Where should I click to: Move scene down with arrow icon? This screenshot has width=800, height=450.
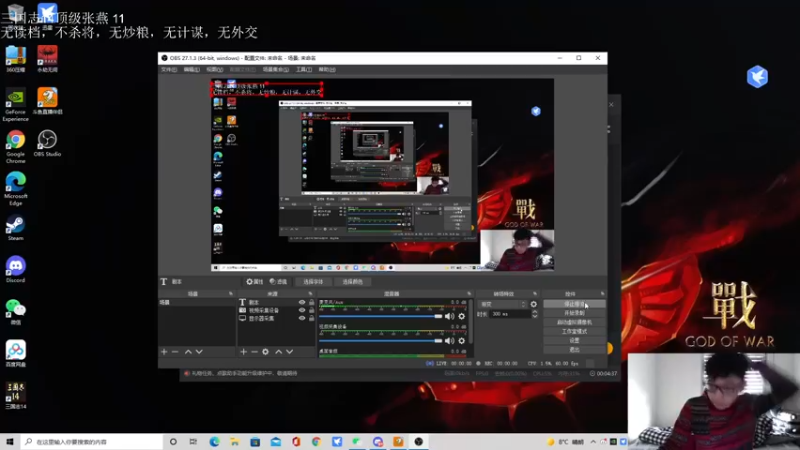[199, 352]
